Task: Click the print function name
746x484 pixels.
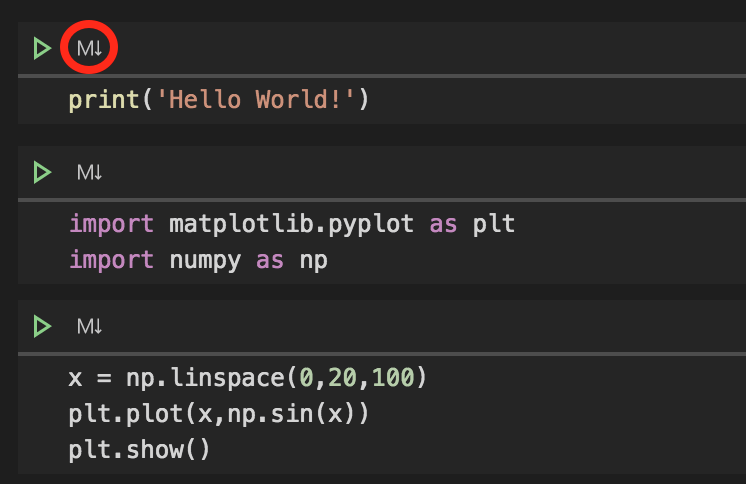Action: [x=106, y=100]
